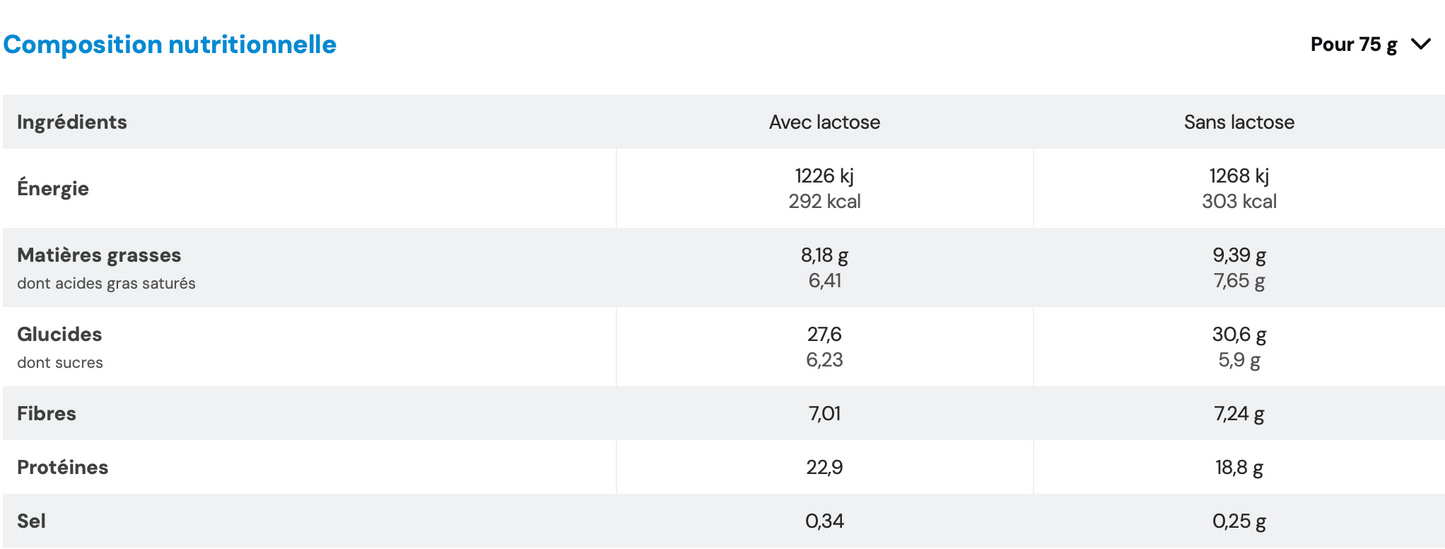Click the 7,24 g fibre value
The image size is (1445, 549).
1239,413
